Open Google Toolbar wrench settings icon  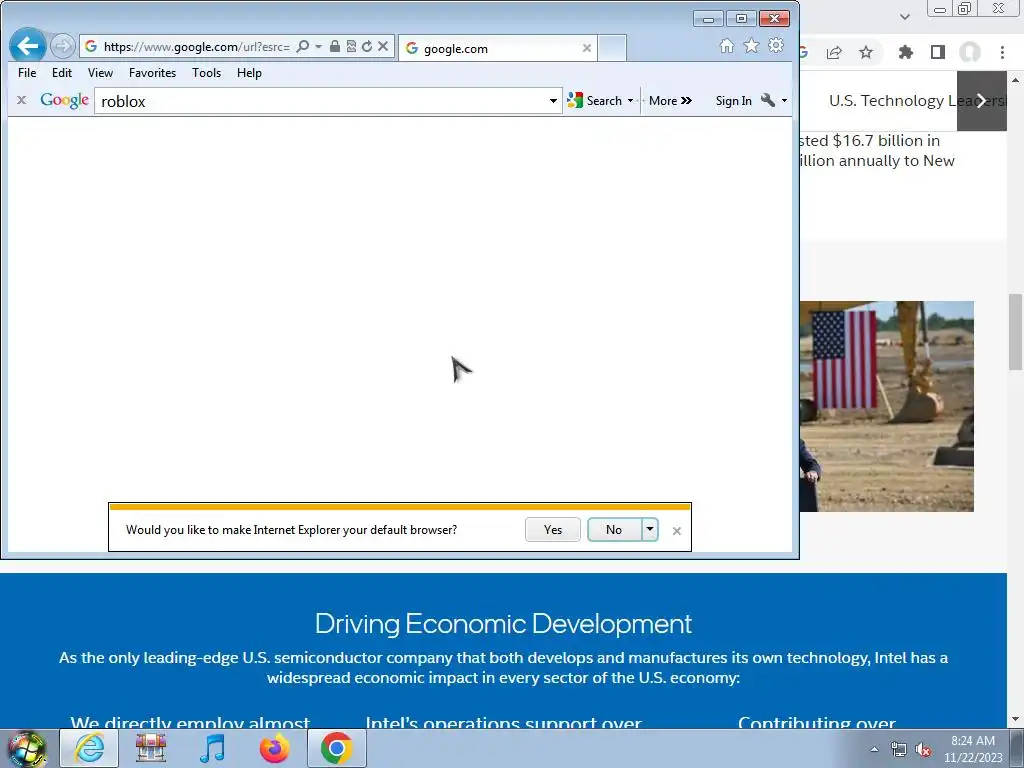[x=768, y=100]
